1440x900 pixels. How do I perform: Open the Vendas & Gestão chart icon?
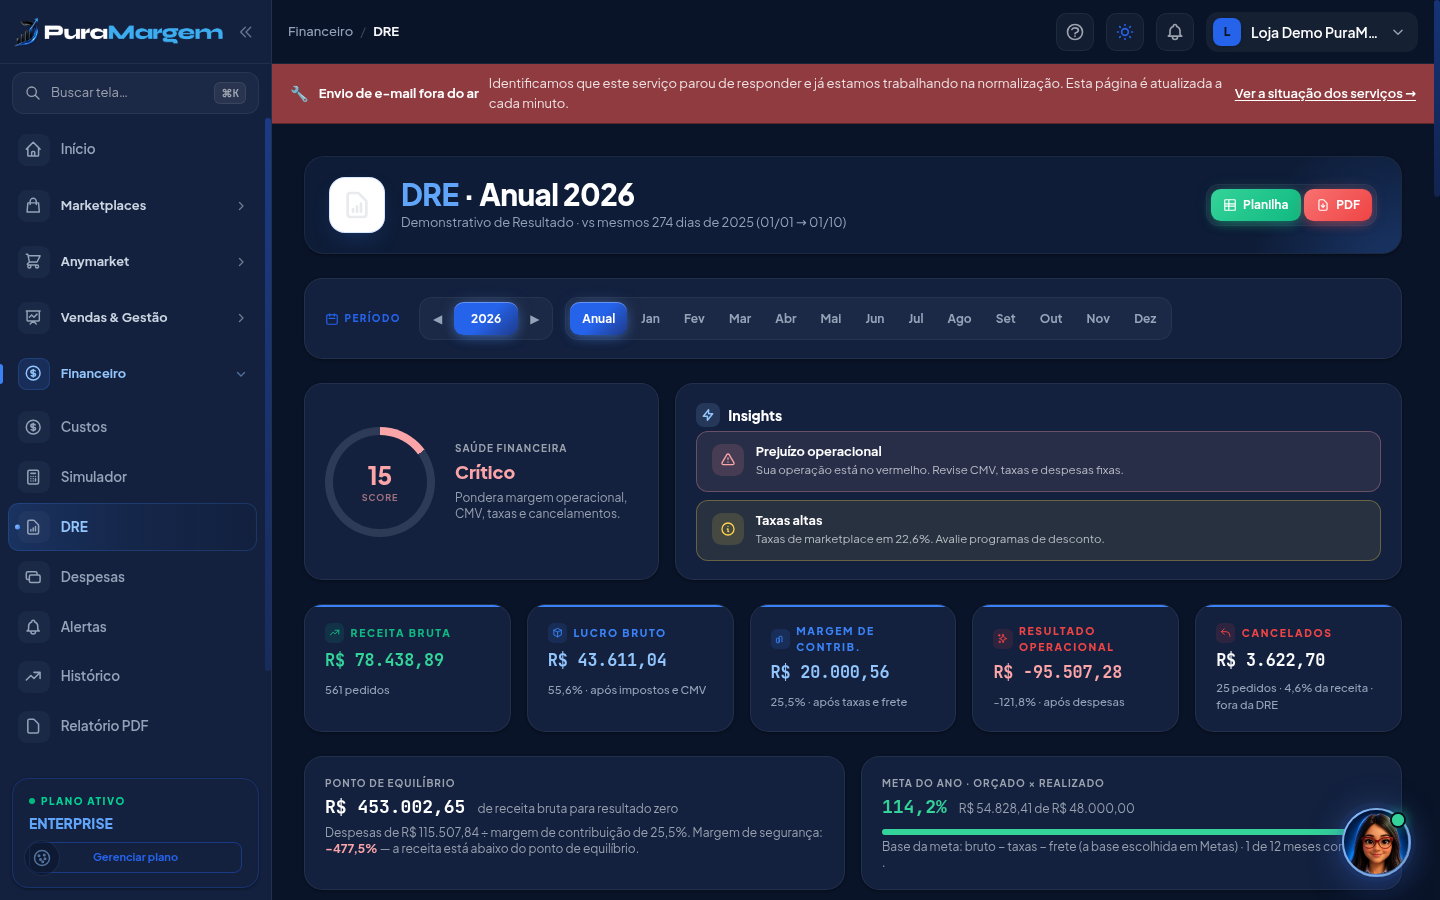33,317
